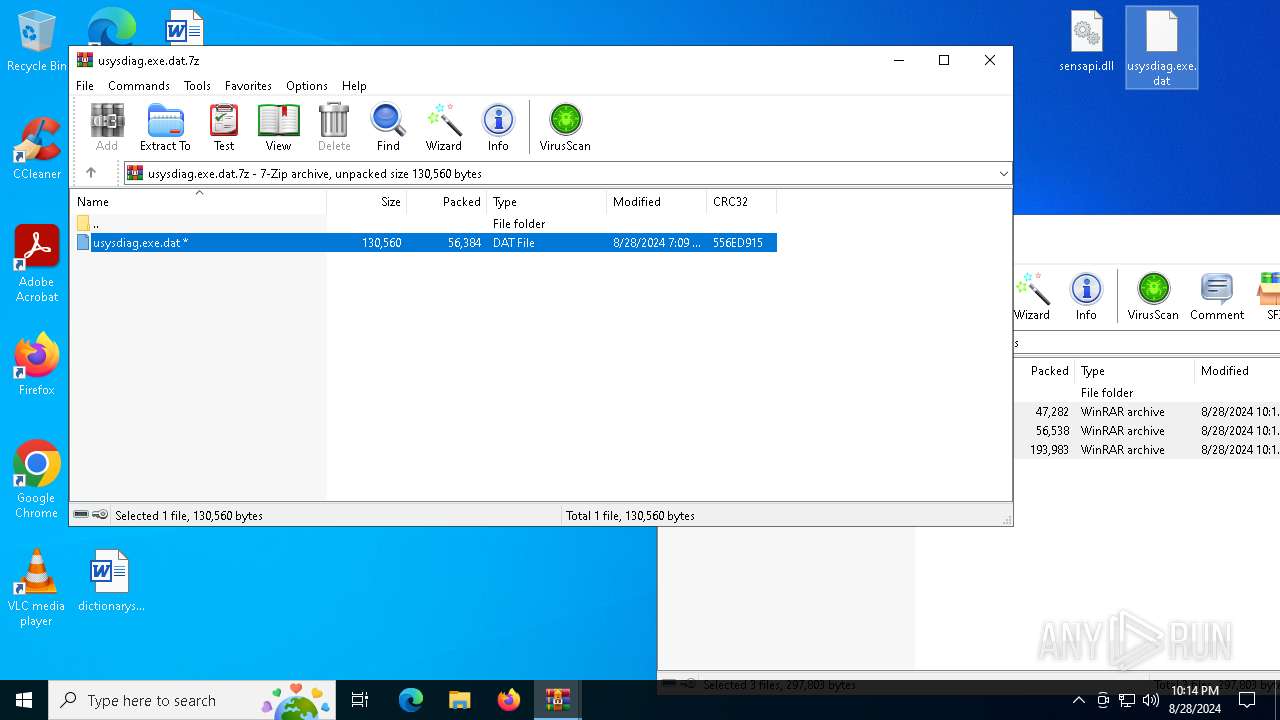The image size is (1280, 720).
Task: Open the Help menu
Action: [x=354, y=86]
